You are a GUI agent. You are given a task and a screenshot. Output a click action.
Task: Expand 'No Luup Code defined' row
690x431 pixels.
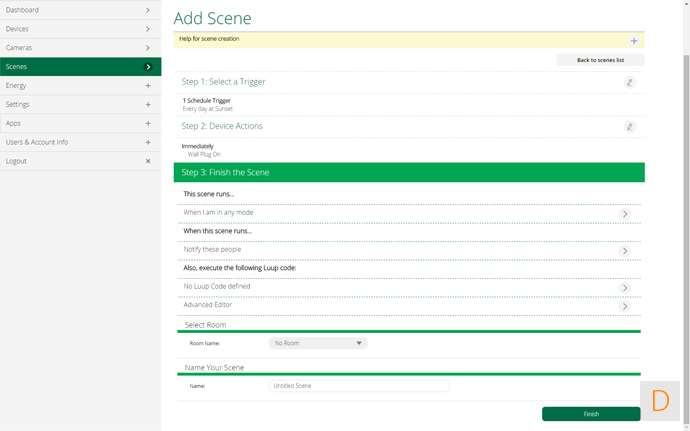(625, 288)
